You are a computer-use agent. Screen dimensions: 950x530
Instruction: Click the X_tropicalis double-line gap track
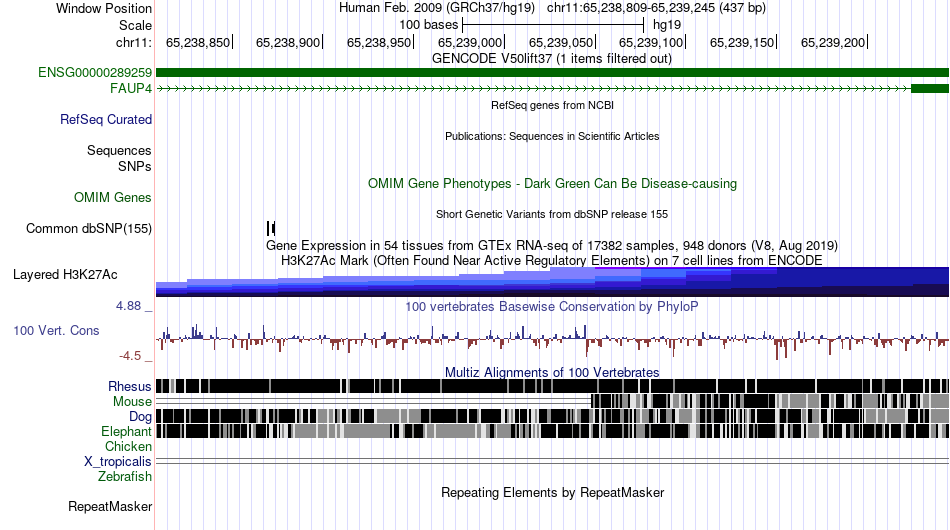click(x=552, y=462)
